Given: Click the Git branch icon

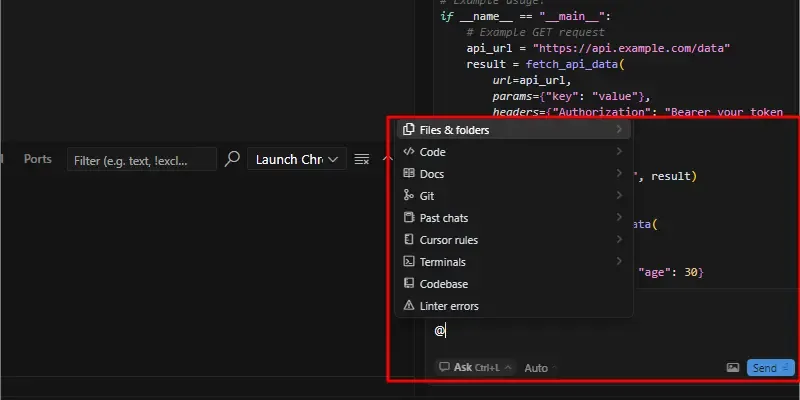Looking at the screenshot, I should (409, 195).
